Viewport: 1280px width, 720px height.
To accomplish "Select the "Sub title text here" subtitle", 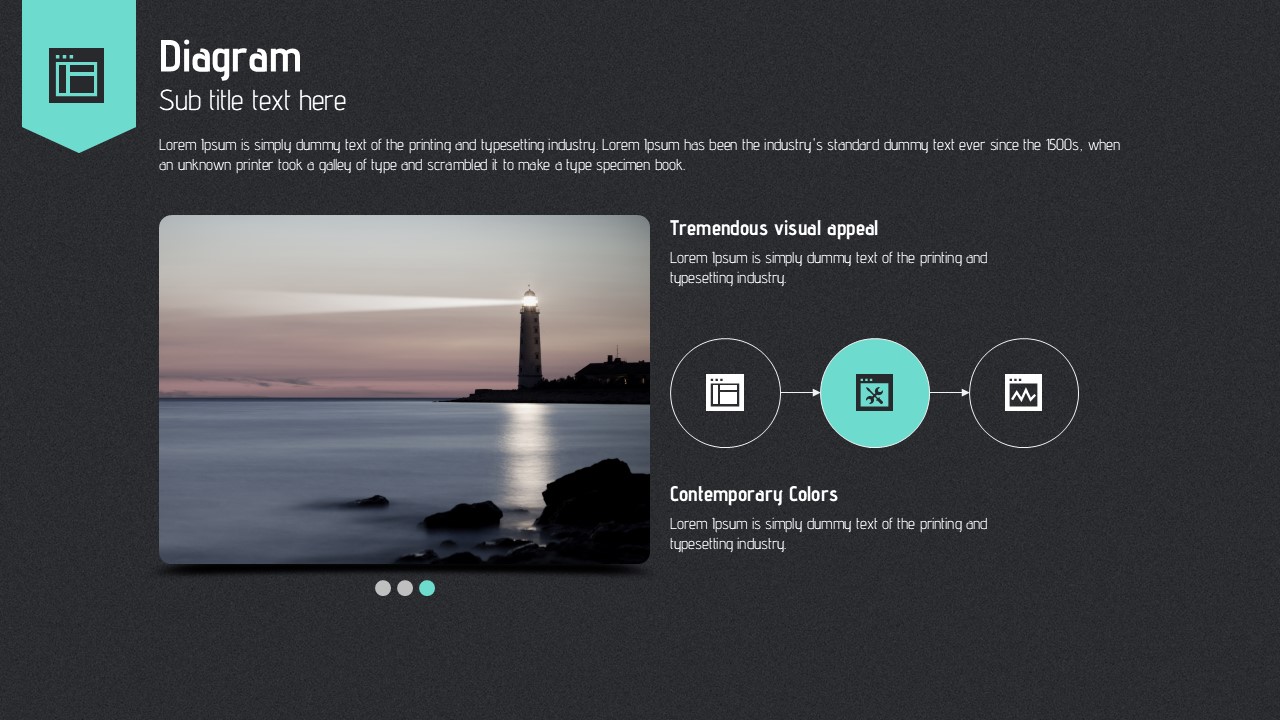I will point(253,101).
